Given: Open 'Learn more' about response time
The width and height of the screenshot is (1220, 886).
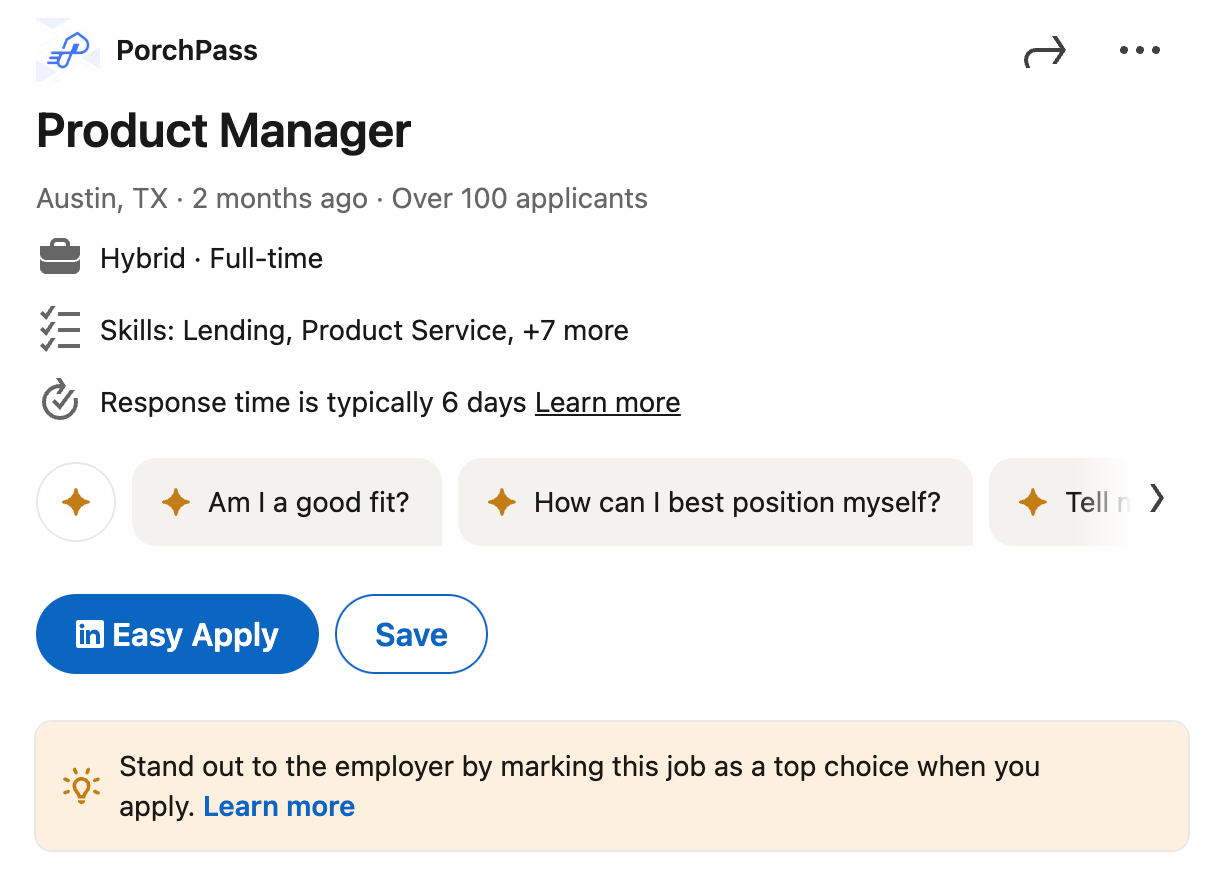Looking at the screenshot, I should (x=607, y=402).
